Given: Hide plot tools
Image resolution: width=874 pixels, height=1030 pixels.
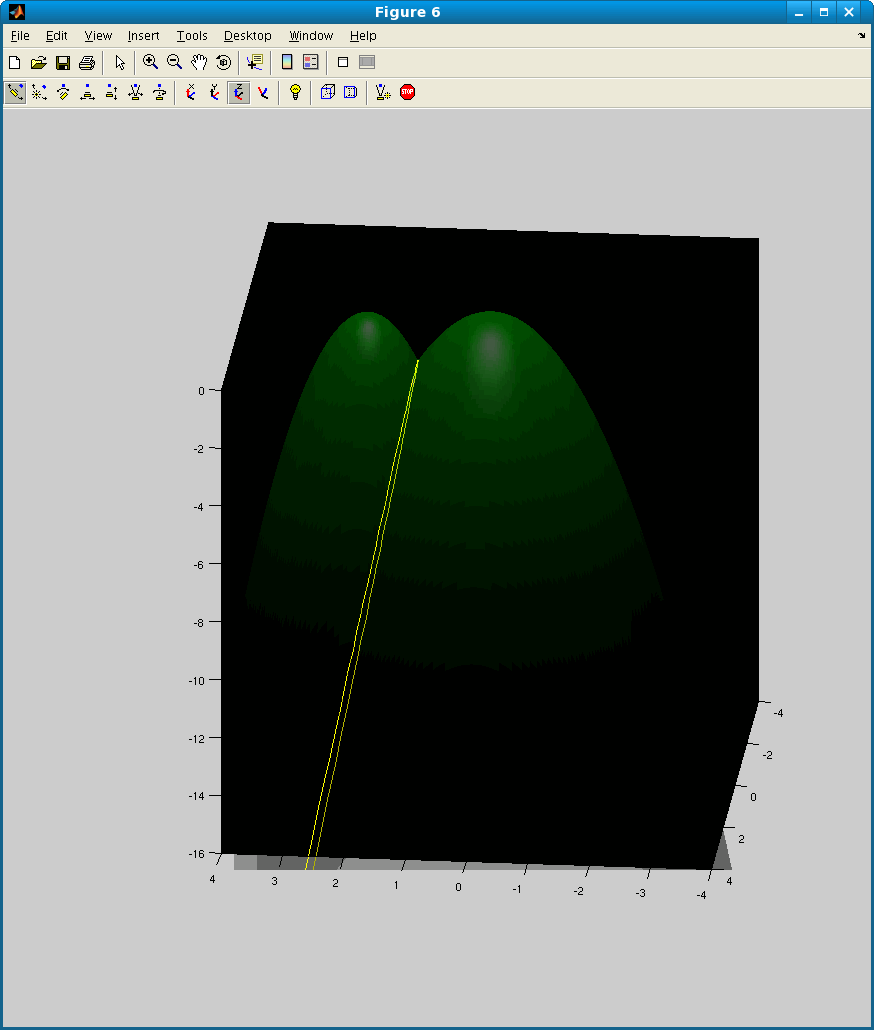Looking at the screenshot, I should (x=343, y=62).
